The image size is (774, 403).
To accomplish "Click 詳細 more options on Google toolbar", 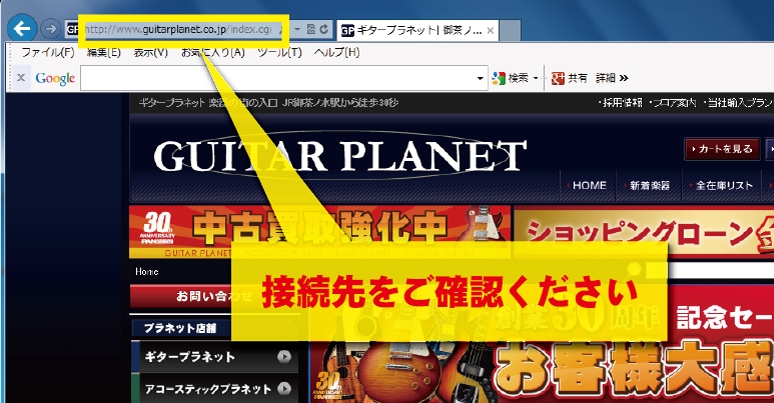I will (611, 78).
